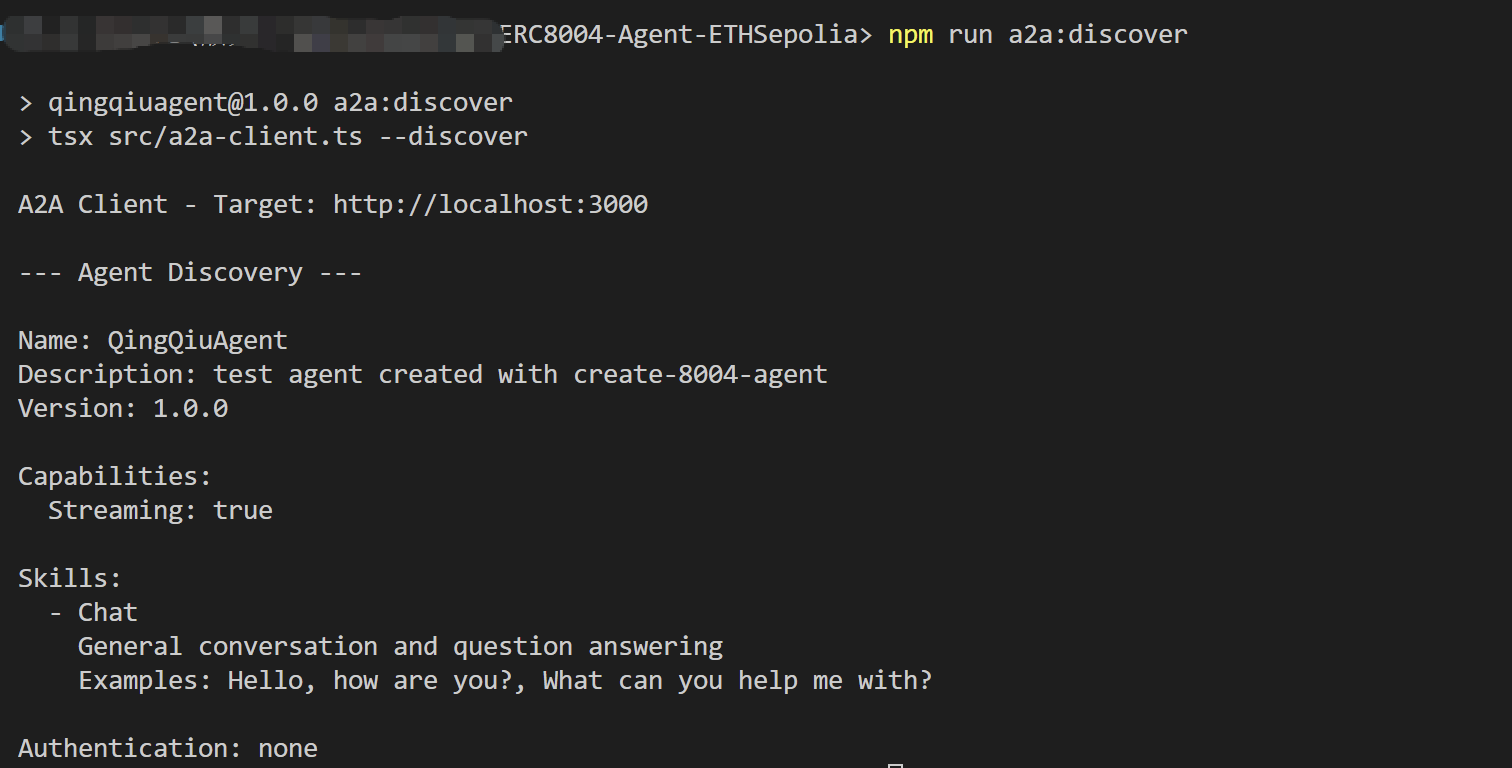The height and width of the screenshot is (768, 1512).
Task: Open the src/a2a-client.ts file path
Action: click(x=235, y=137)
